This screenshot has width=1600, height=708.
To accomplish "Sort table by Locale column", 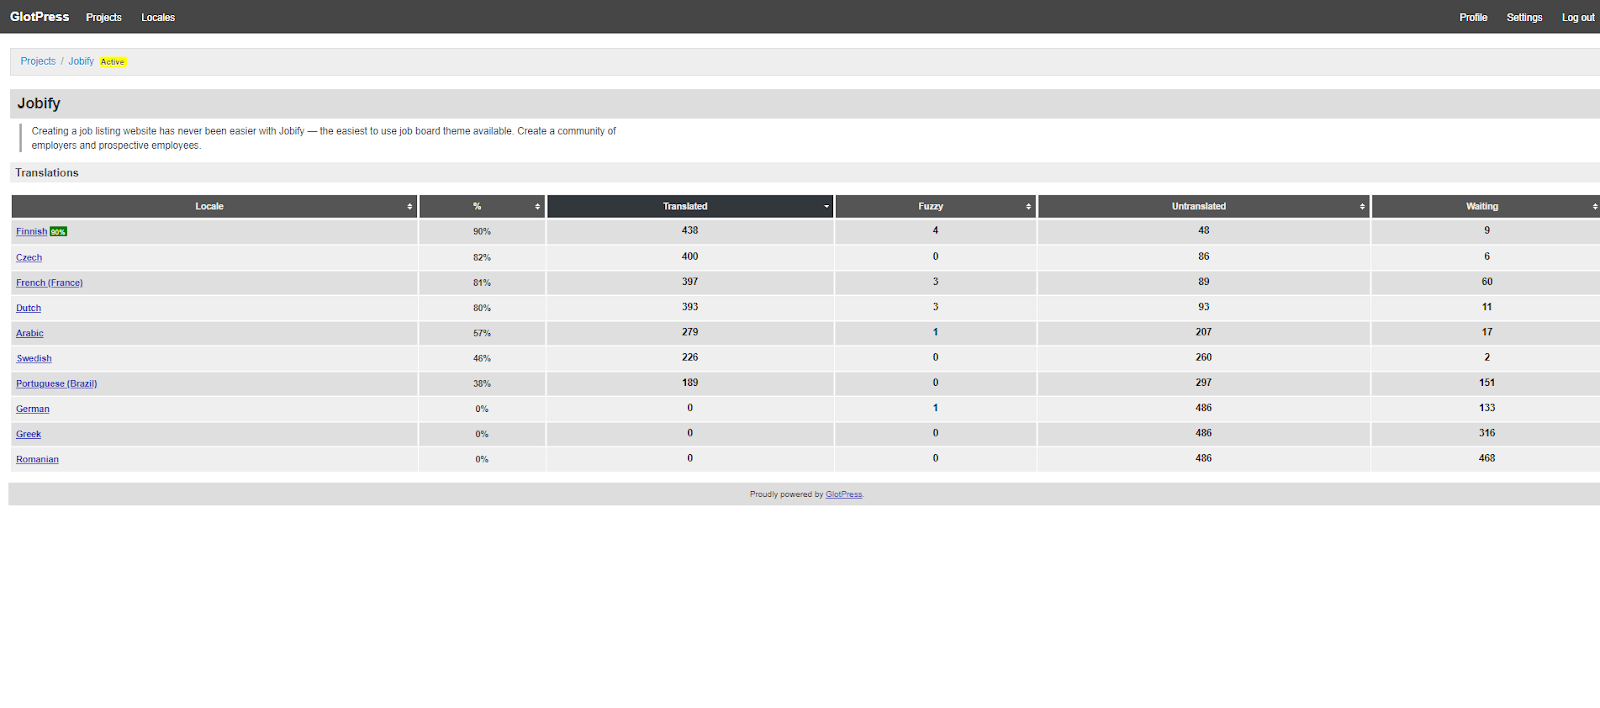I will point(214,206).
